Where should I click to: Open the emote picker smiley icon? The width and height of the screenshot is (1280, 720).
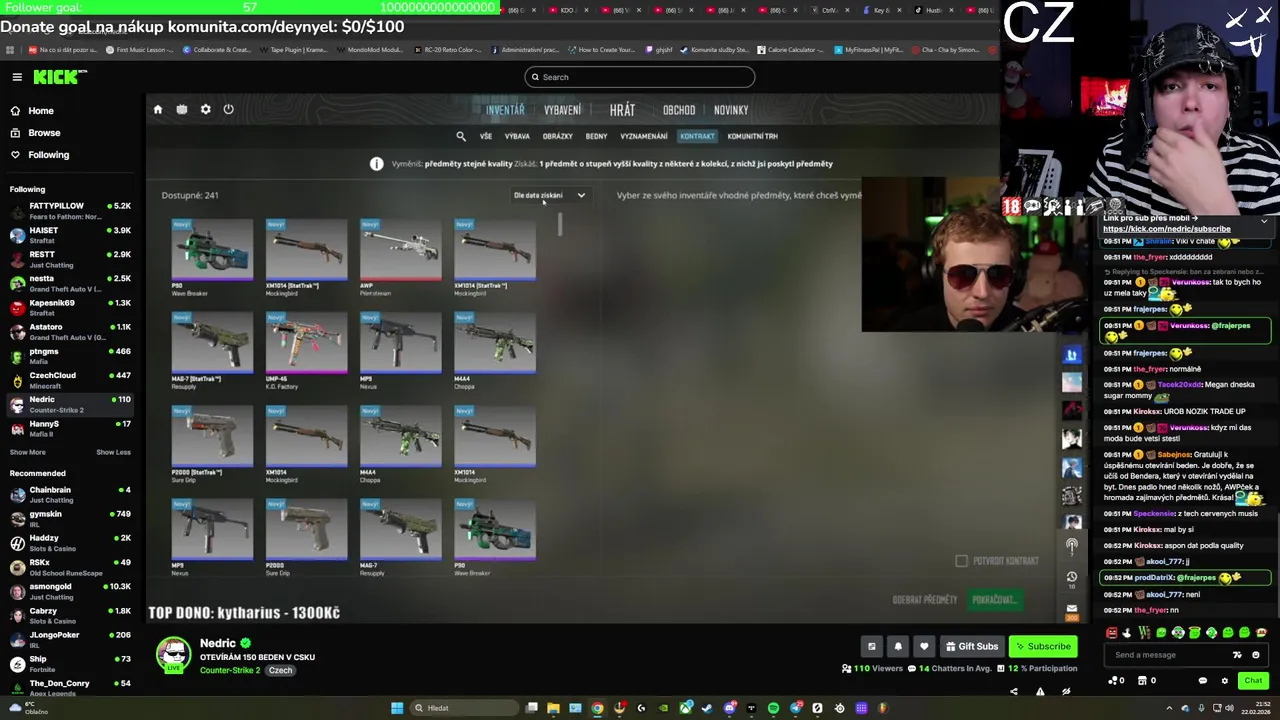coord(1256,655)
